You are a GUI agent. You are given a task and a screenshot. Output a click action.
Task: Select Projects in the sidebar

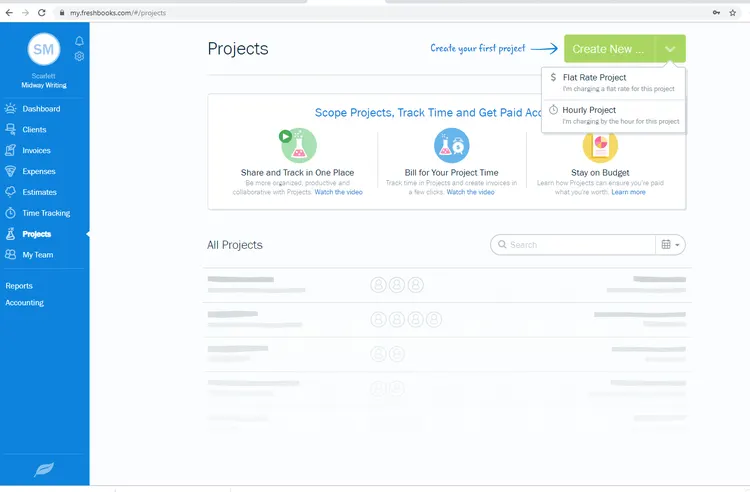point(37,234)
